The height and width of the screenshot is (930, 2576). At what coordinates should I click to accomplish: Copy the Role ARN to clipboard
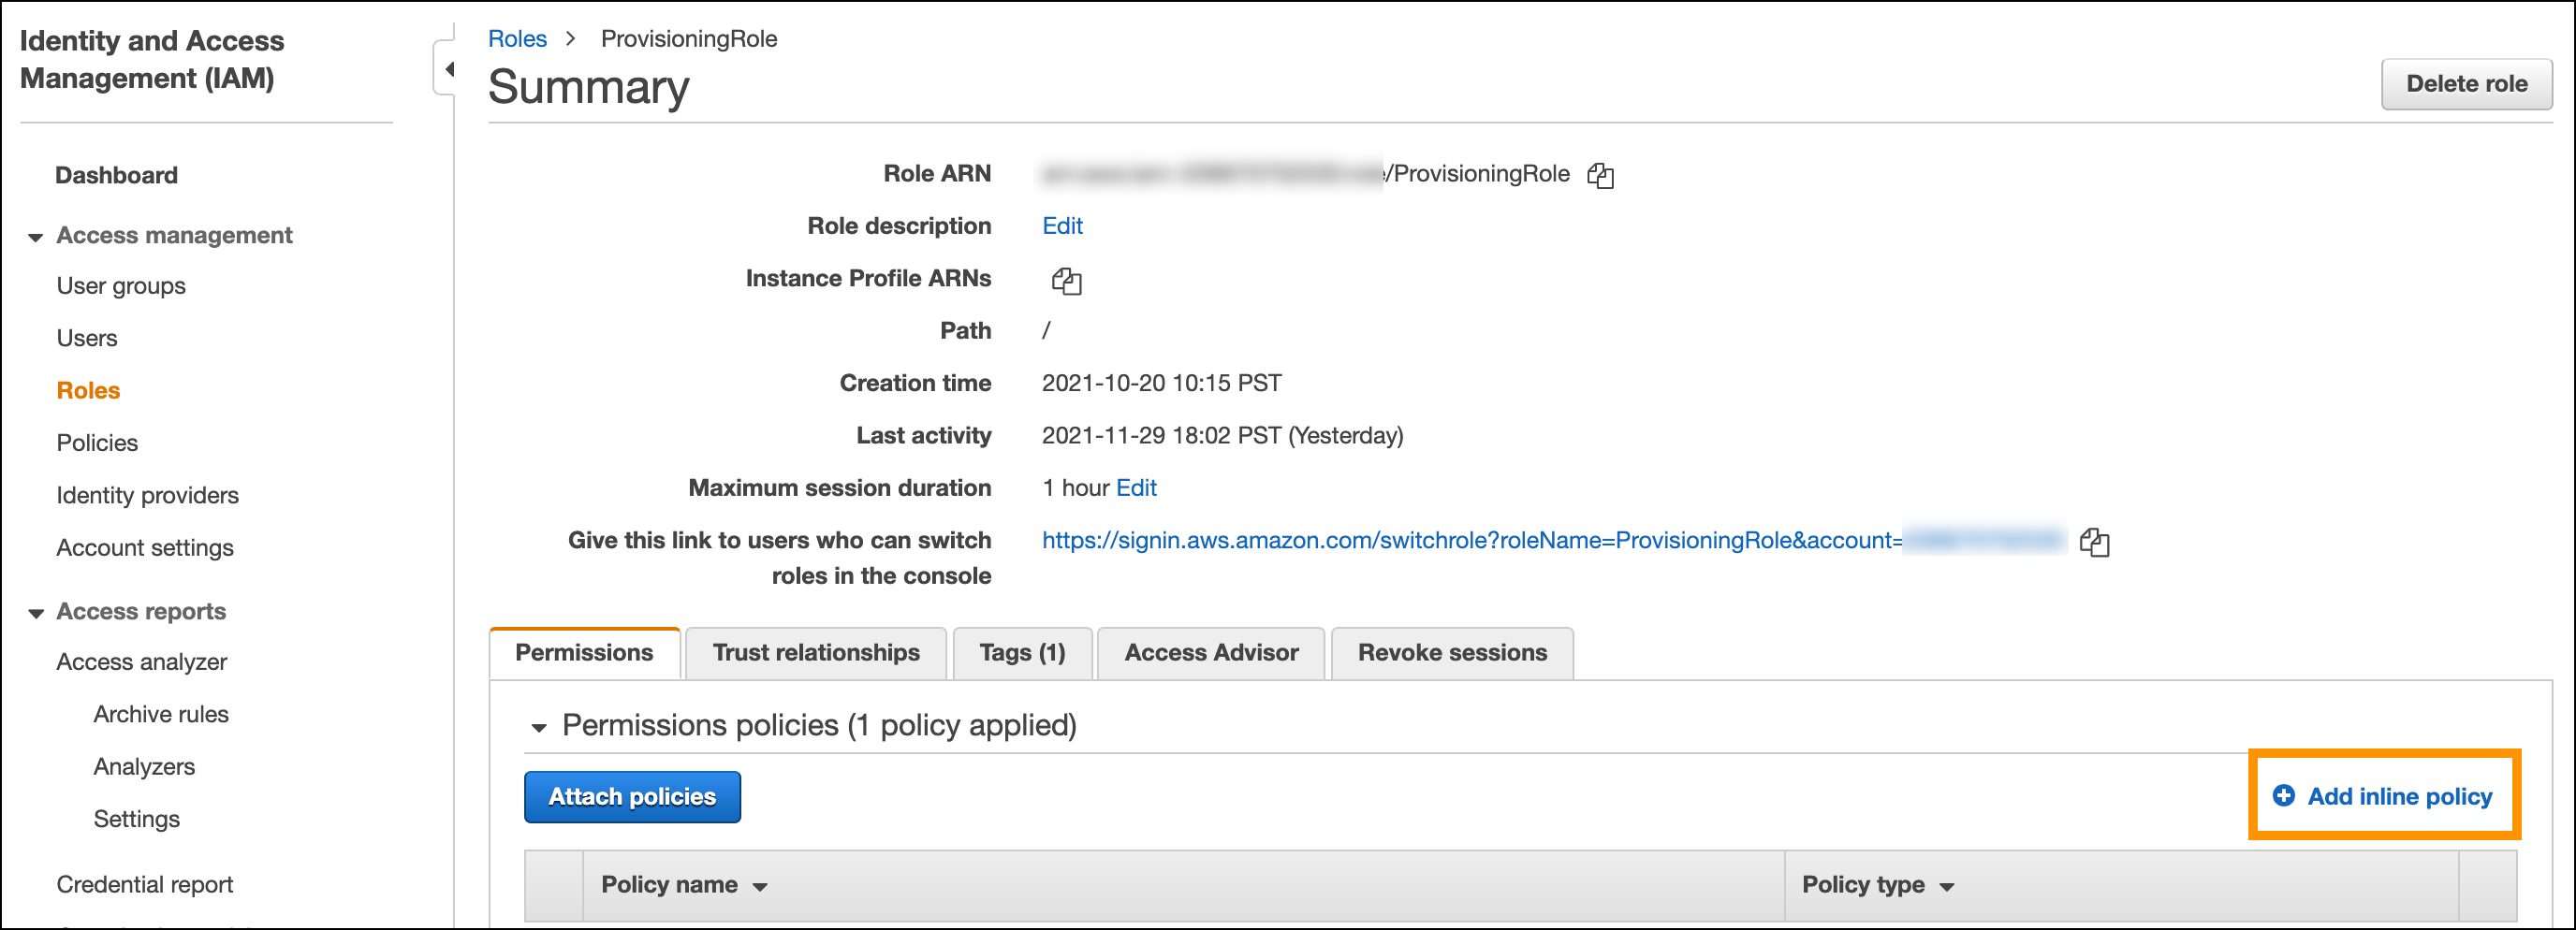[1600, 175]
